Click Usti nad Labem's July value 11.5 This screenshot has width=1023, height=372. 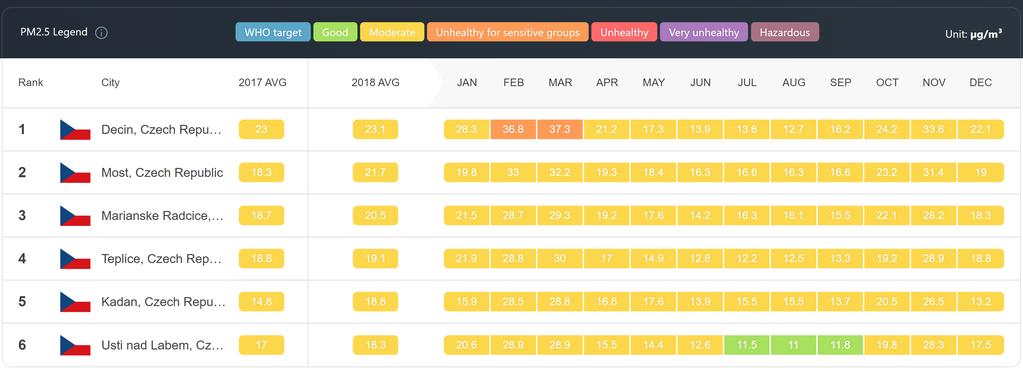[747, 345]
